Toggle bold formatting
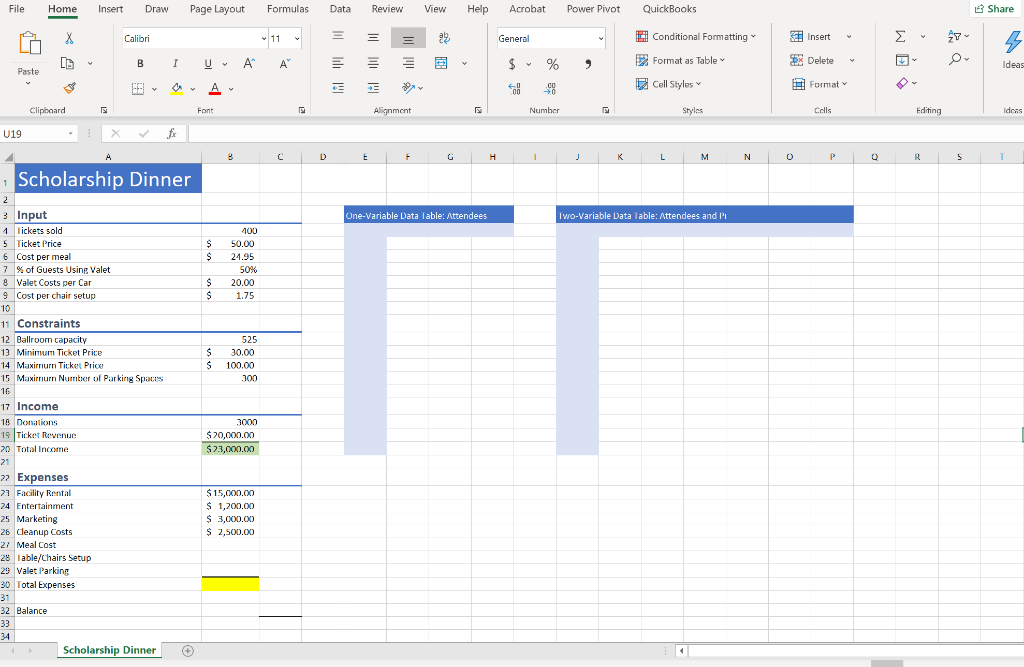 click(x=140, y=63)
